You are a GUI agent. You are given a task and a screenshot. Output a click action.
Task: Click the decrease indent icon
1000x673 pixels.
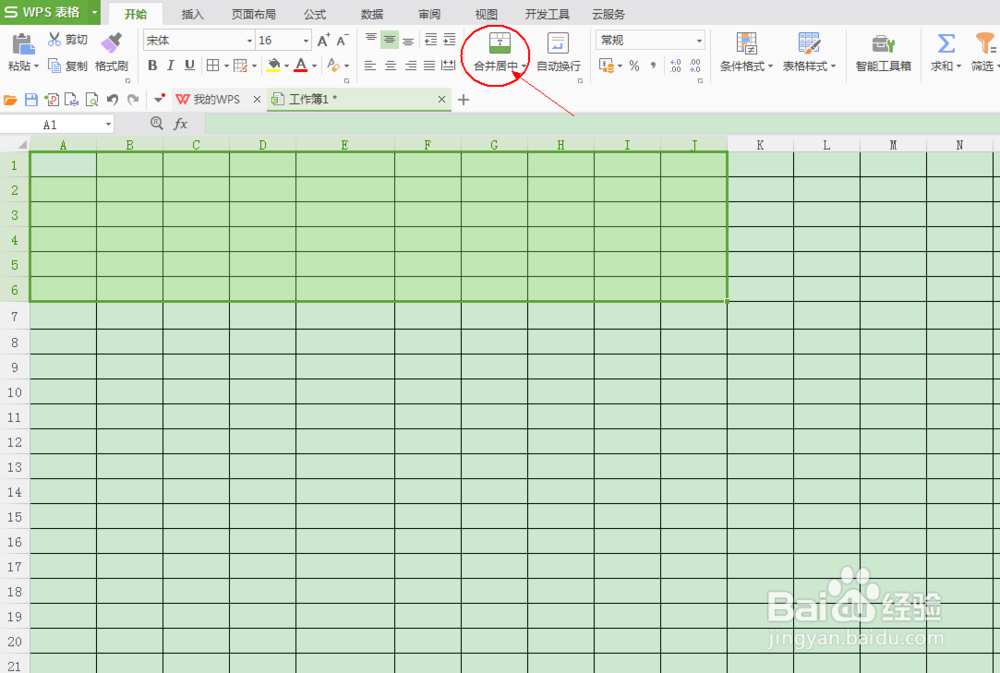(x=431, y=40)
